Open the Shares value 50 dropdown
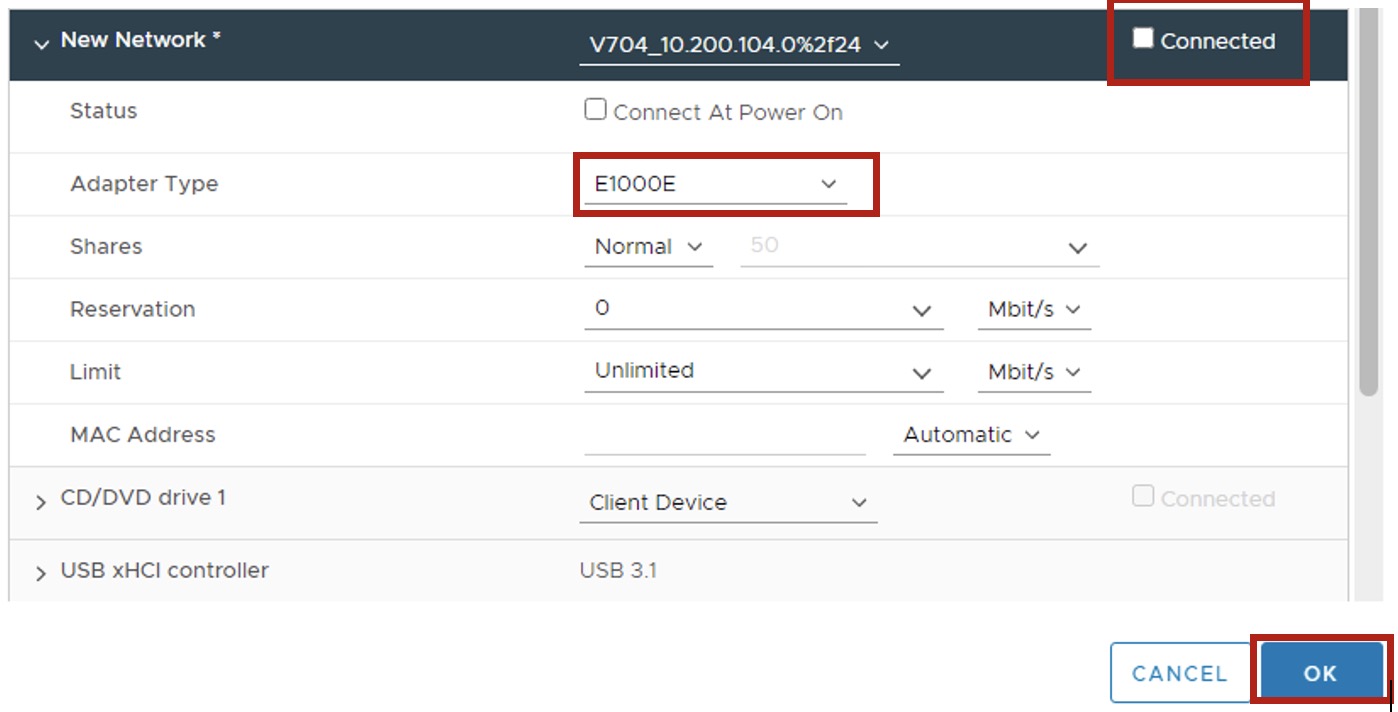This screenshot has height=712, width=1398. pos(1076,248)
